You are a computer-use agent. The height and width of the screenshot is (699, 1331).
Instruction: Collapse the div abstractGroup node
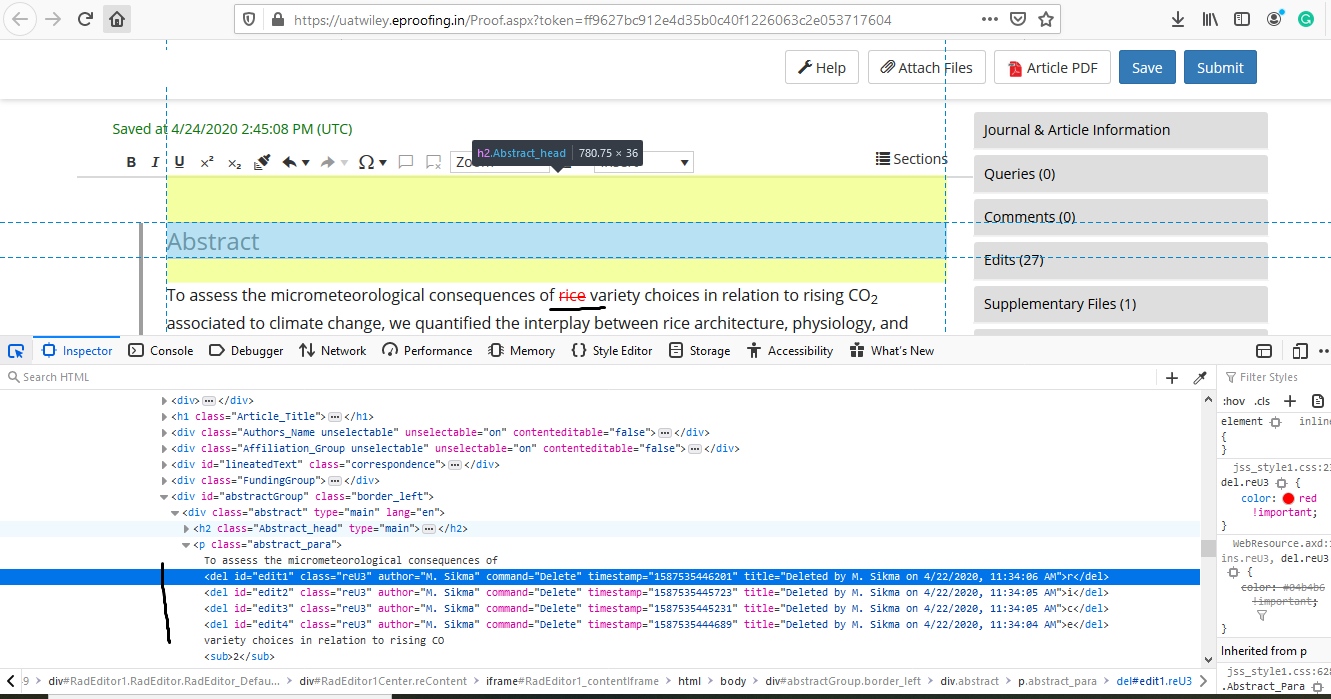pos(165,496)
